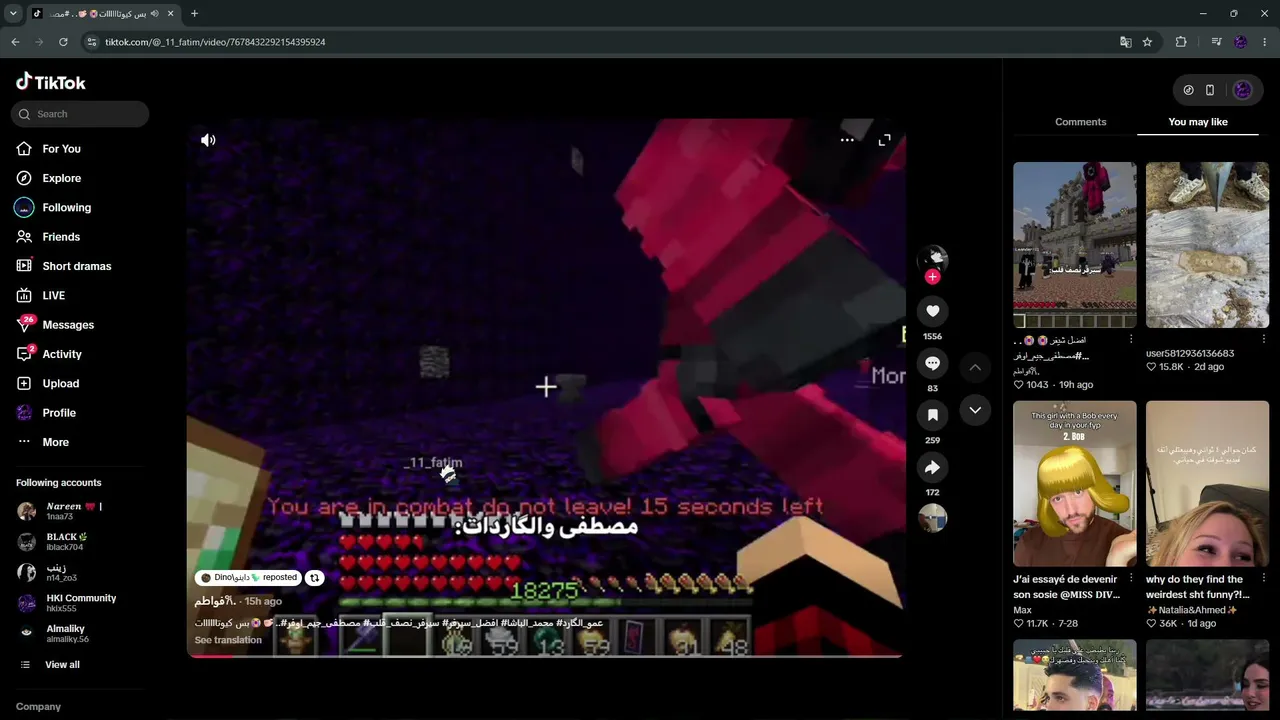Open options for Natalia&Ahmed video card
Image resolution: width=1280 pixels, height=720 pixels.
[1264, 579]
